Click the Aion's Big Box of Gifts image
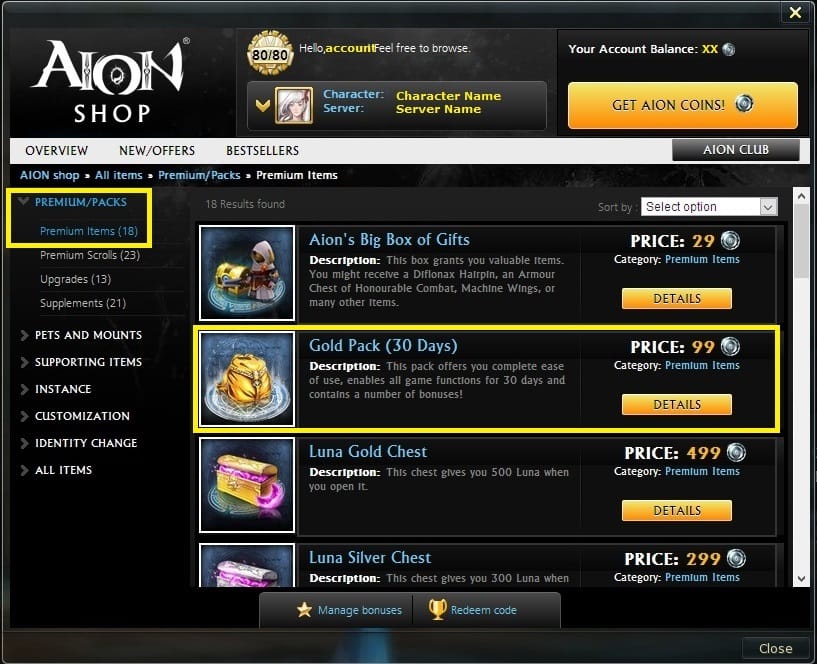817x664 pixels. pyautogui.click(x=247, y=273)
